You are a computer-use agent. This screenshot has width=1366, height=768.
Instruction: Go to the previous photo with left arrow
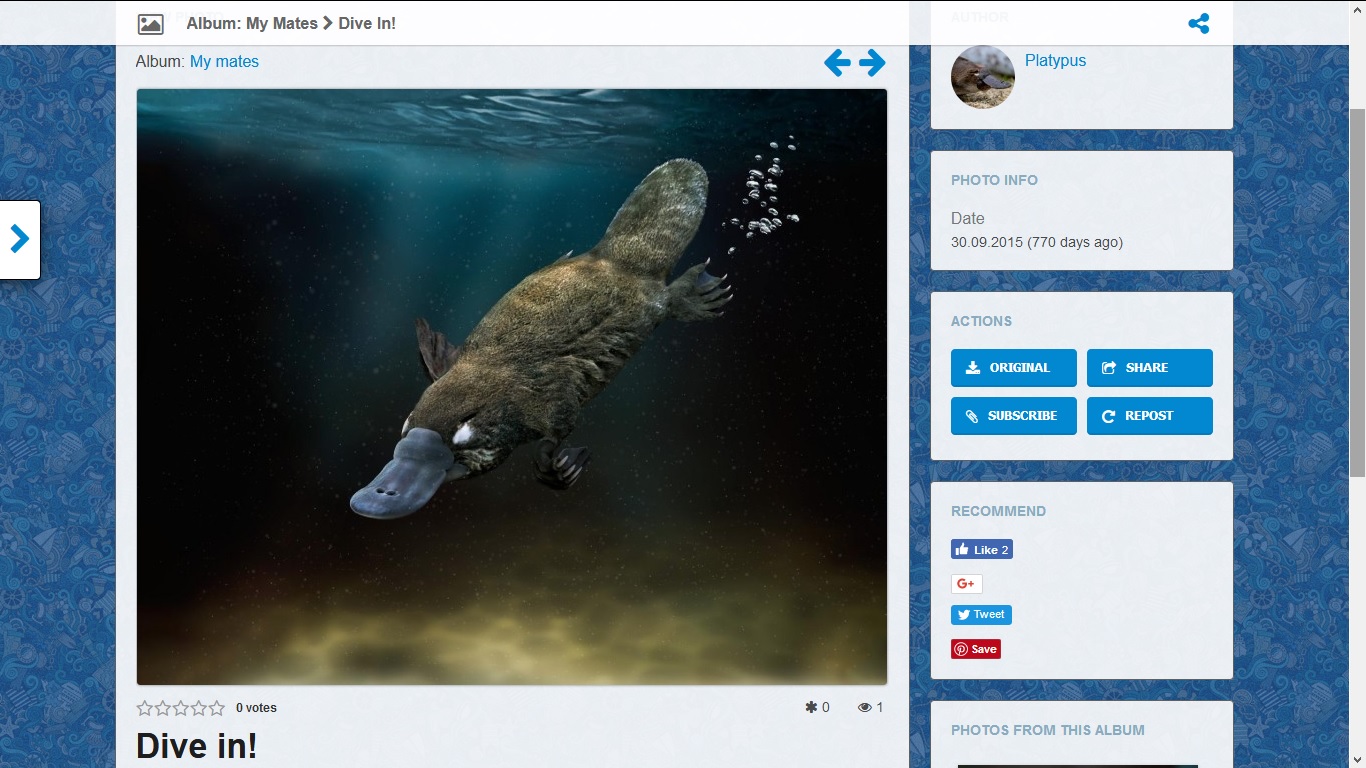[837, 63]
